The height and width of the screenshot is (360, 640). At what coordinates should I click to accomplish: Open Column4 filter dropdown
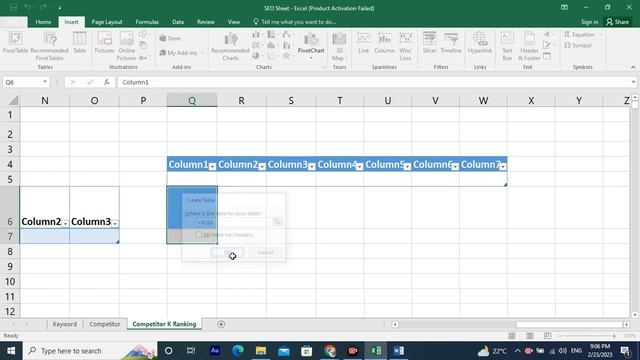coord(359,166)
